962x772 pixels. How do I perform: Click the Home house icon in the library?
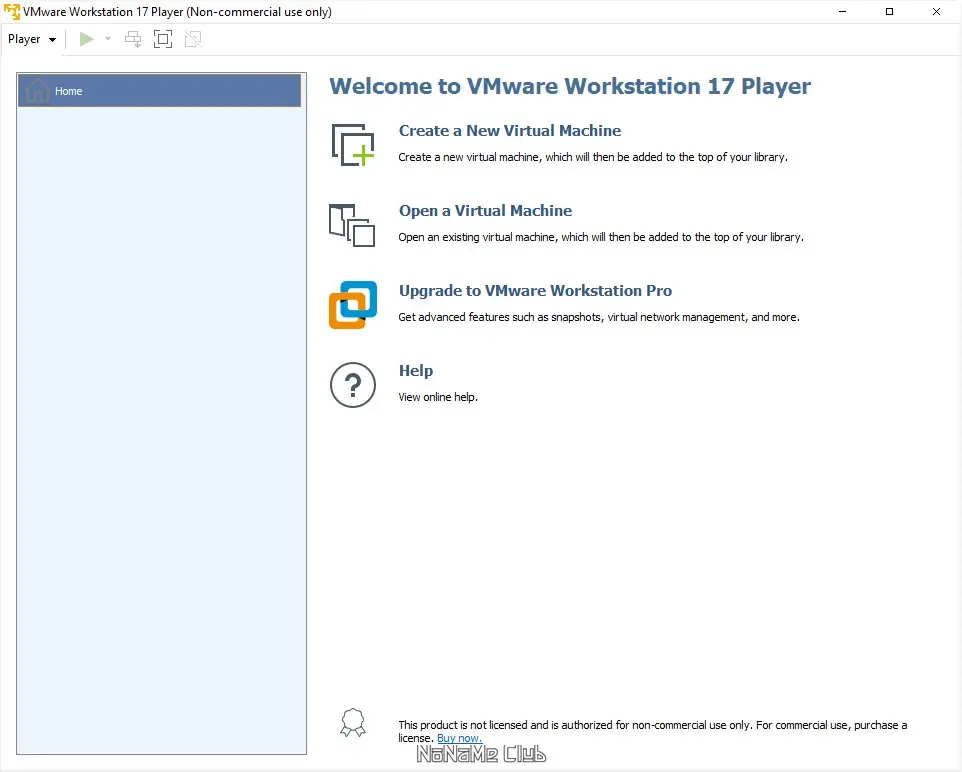click(37, 90)
